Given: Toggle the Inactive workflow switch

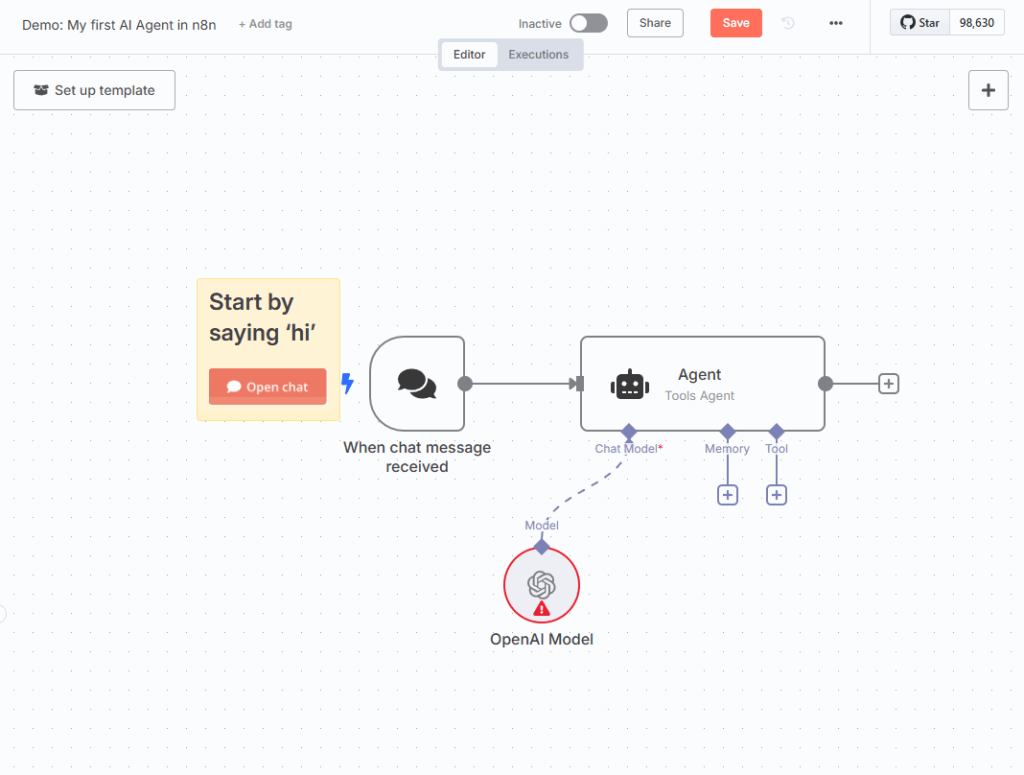Looking at the screenshot, I should (x=588, y=24).
